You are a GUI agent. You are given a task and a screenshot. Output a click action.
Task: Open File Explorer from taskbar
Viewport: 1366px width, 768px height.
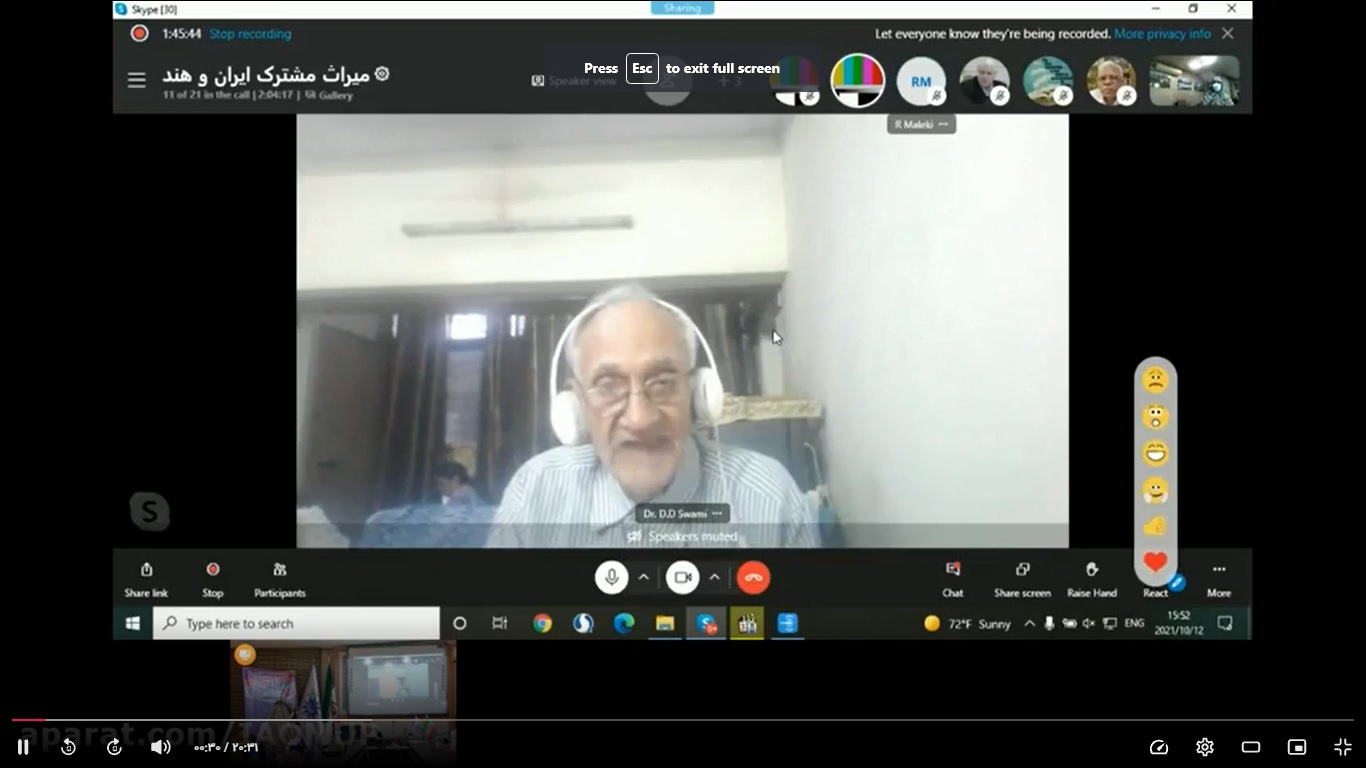point(665,623)
